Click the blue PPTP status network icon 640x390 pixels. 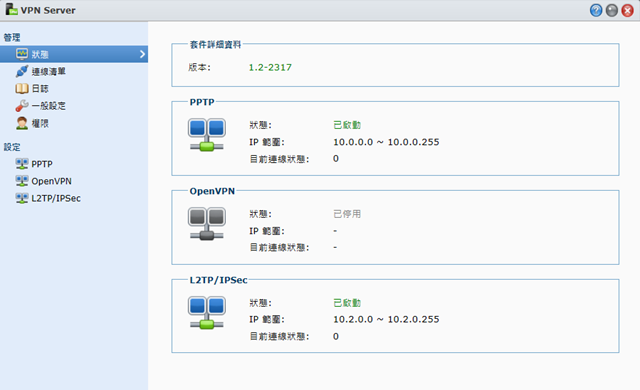click(207, 135)
